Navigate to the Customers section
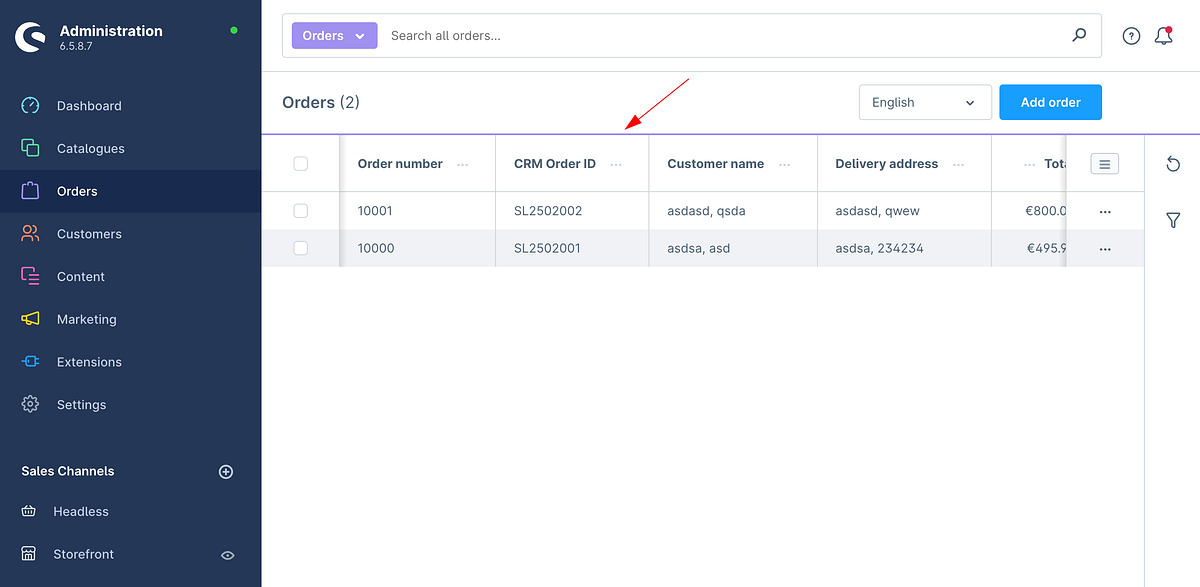This screenshot has height=587, width=1200. click(91, 233)
